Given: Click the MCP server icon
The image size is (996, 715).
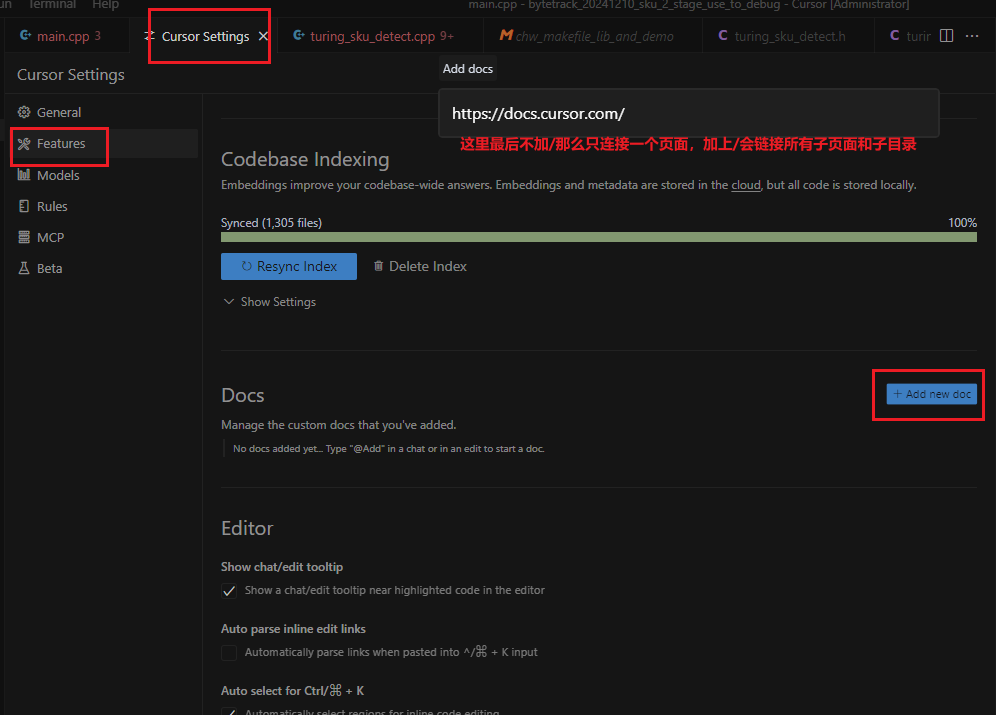Looking at the screenshot, I should tap(24, 237).
